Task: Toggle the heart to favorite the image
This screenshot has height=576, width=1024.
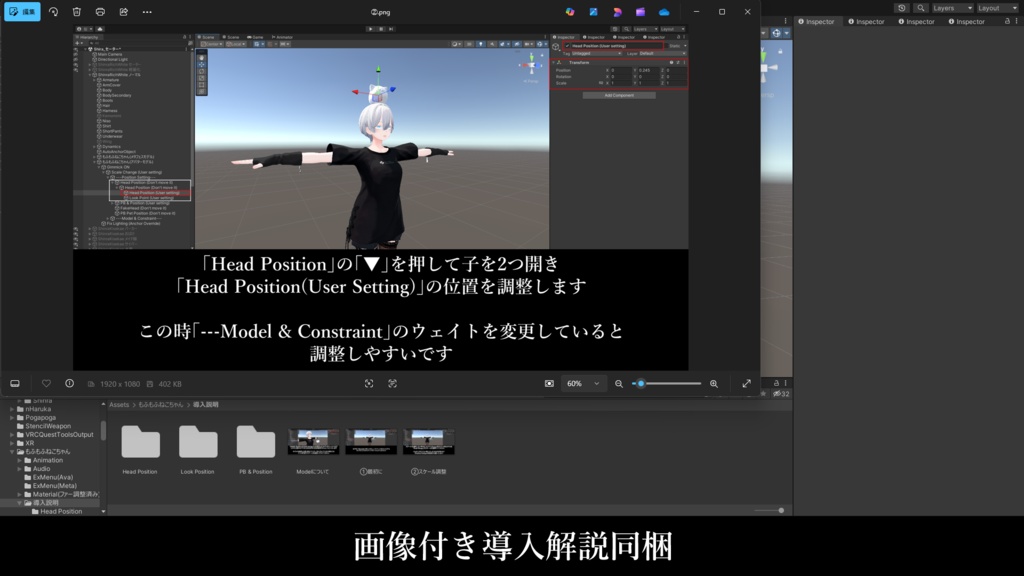Action: click(x=44, y=383)
